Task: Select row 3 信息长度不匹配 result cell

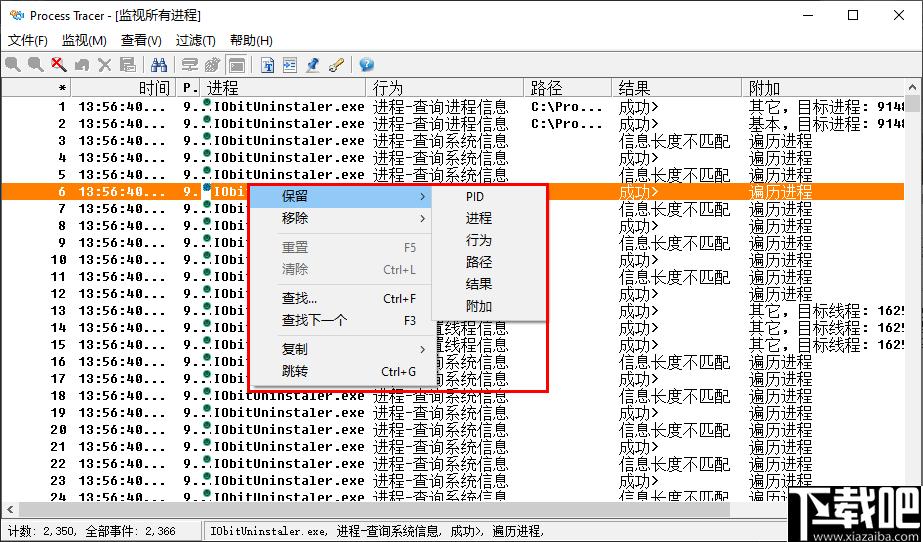Action: [675, 141]
